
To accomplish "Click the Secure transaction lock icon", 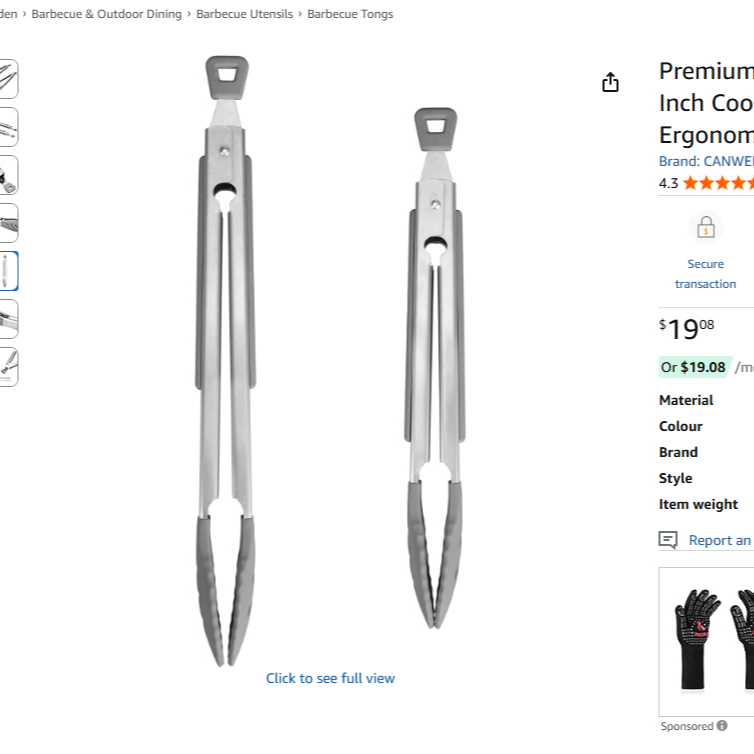I will (x=706, y=228).
